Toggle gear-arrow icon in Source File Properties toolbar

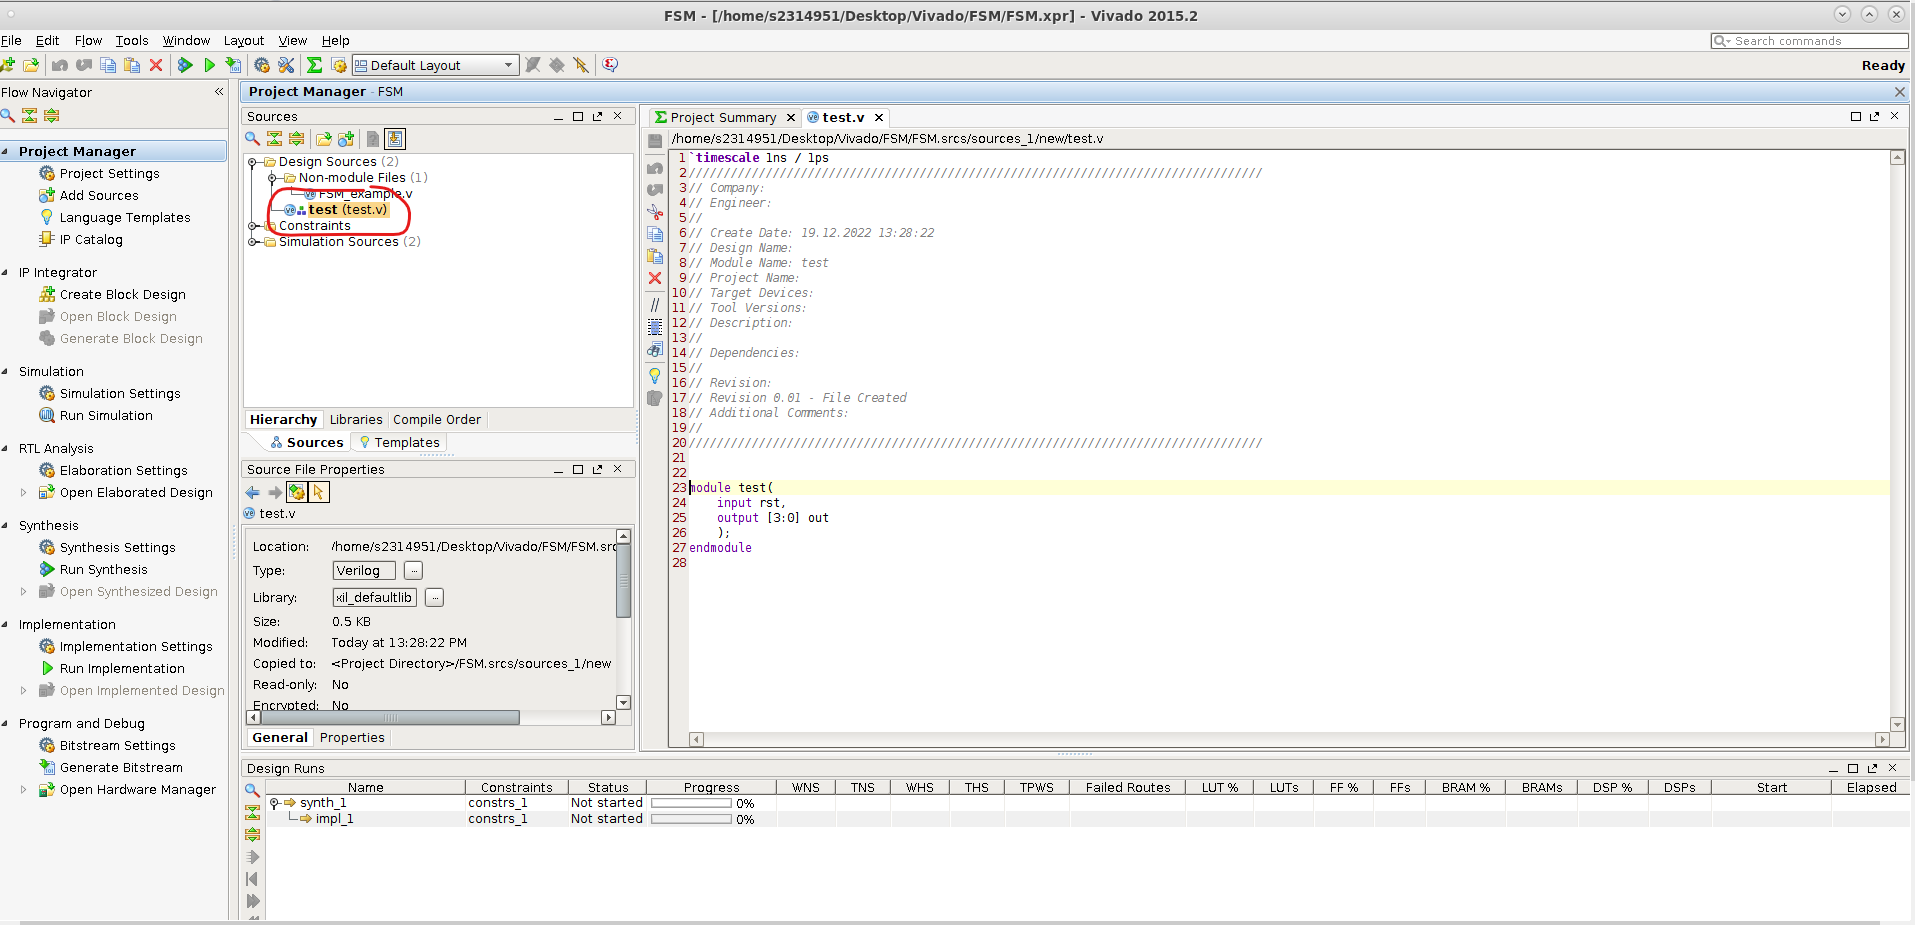[x=296, y=492]
